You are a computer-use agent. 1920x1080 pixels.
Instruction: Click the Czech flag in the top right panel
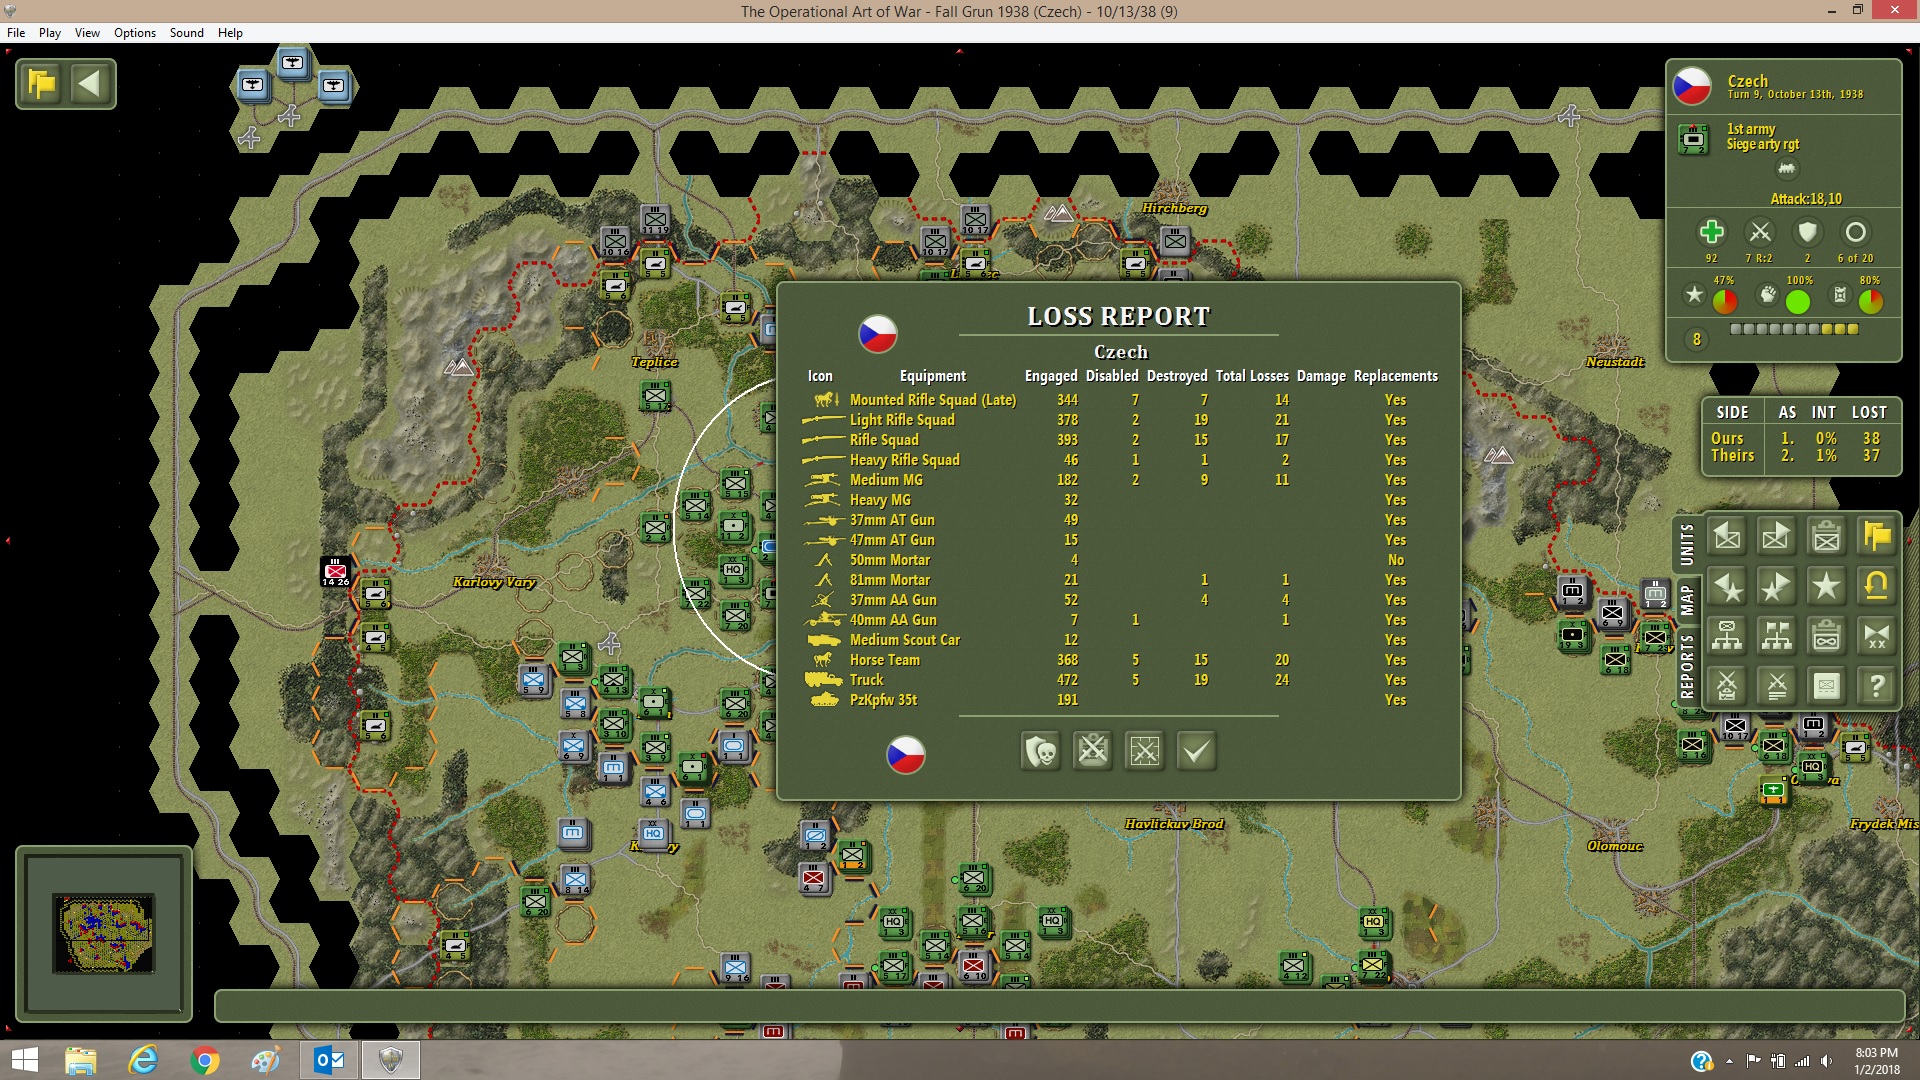(1692, 87)
